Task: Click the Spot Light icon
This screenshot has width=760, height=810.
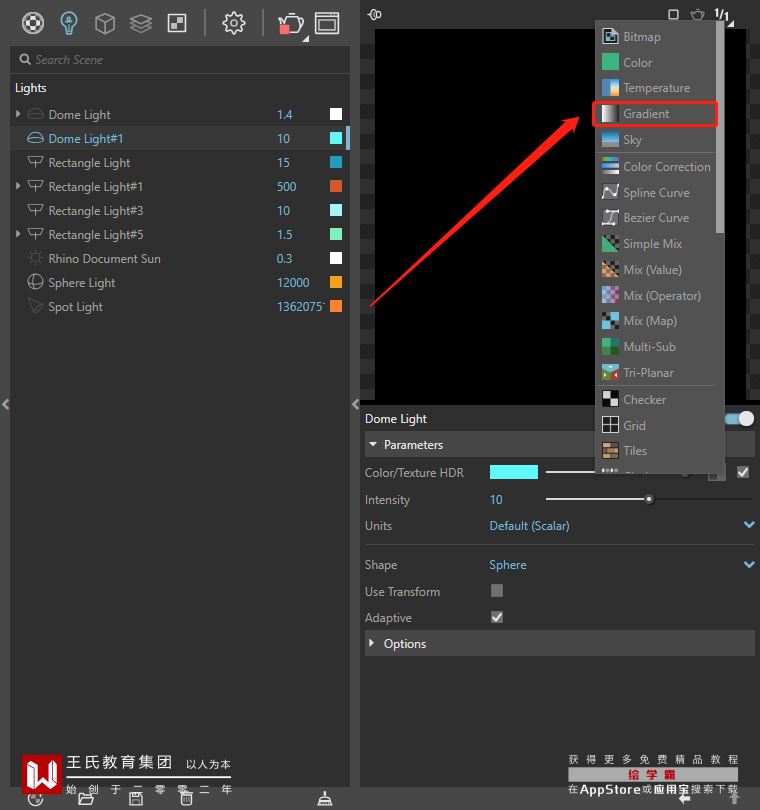Action: [35, 306]
